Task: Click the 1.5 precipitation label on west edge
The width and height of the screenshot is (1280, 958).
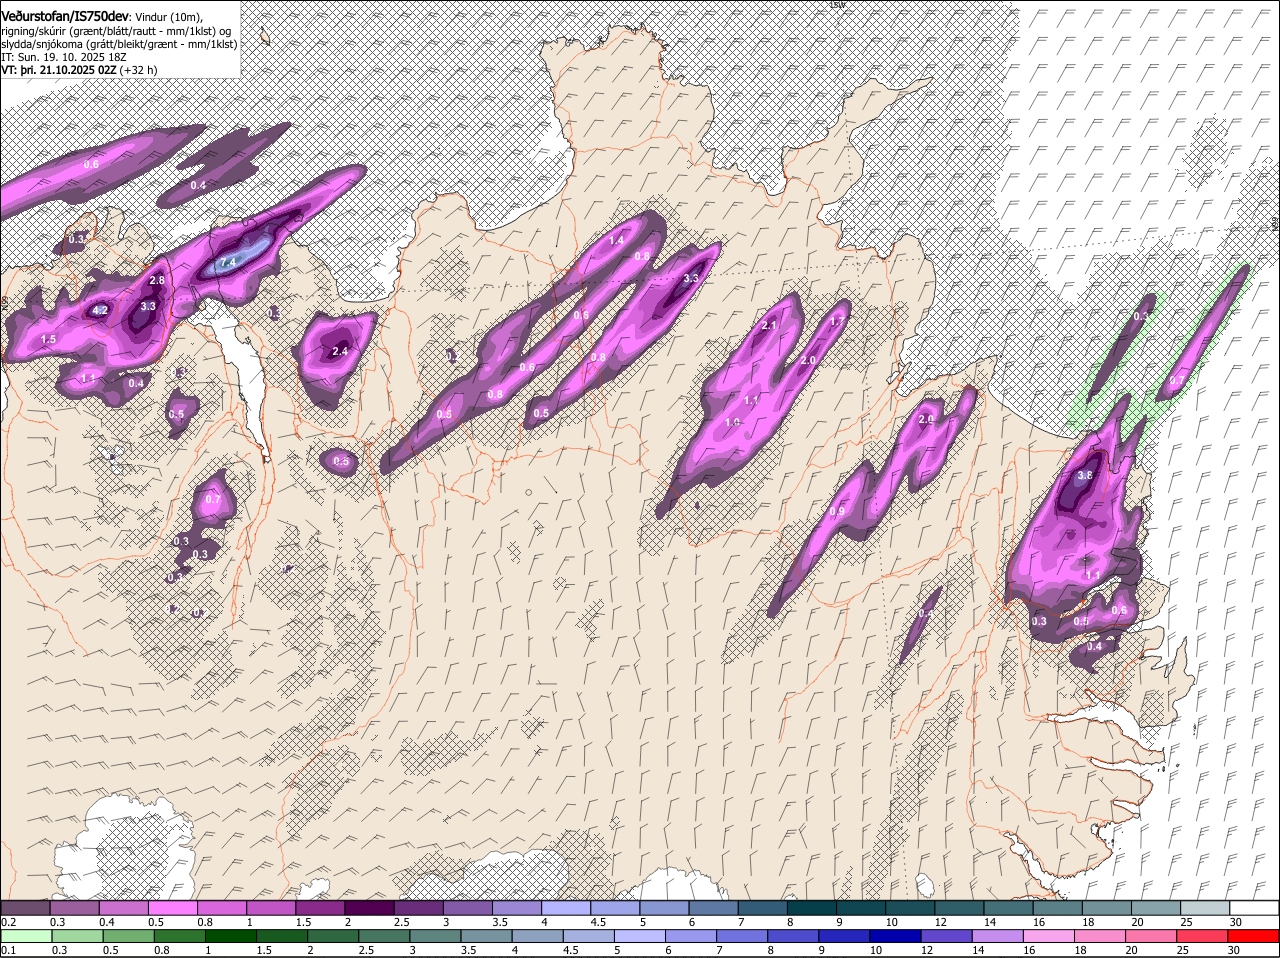Action: (48, 340)
